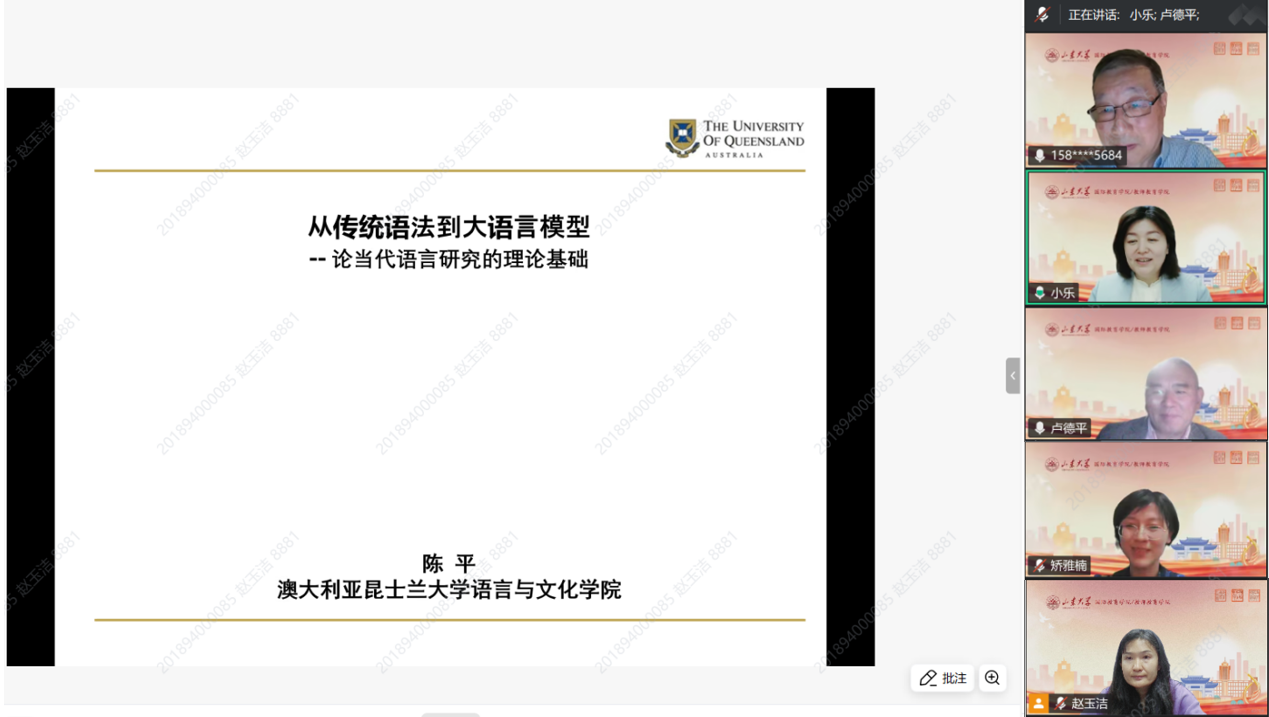This screenshot has width=1269, height=717.
Task: Click the University of Queensland logo on slide
Action: (x=735, y=138)
